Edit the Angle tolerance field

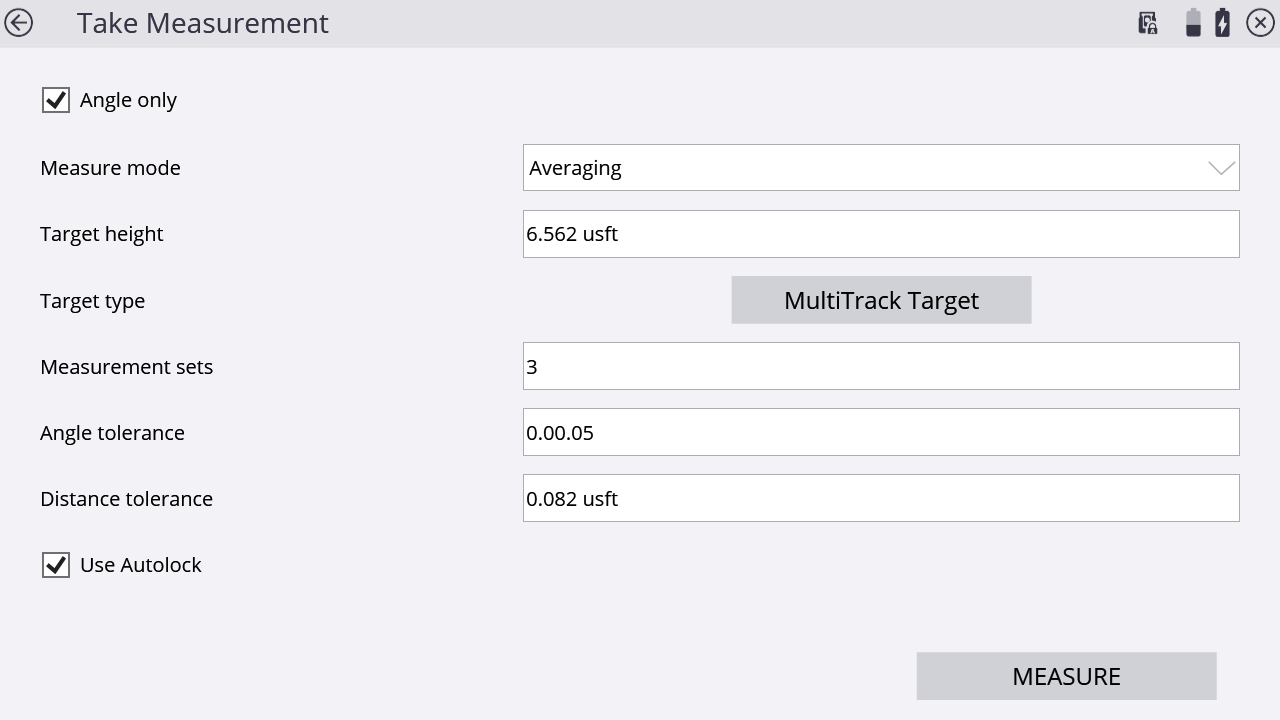[881, 432]
